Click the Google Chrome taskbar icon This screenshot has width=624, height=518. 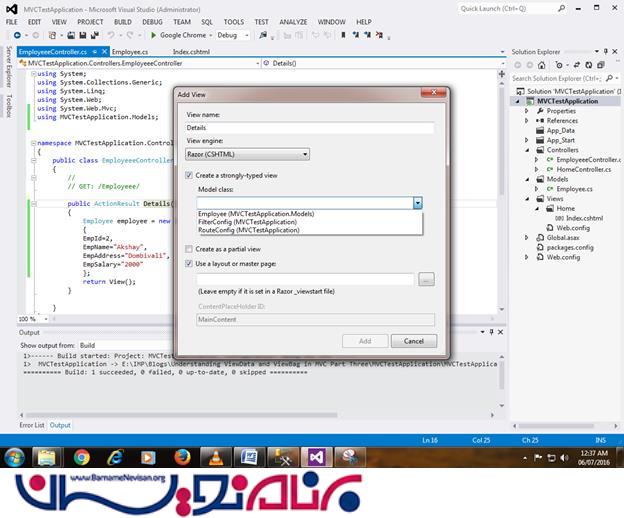click(x=81, y=457)
